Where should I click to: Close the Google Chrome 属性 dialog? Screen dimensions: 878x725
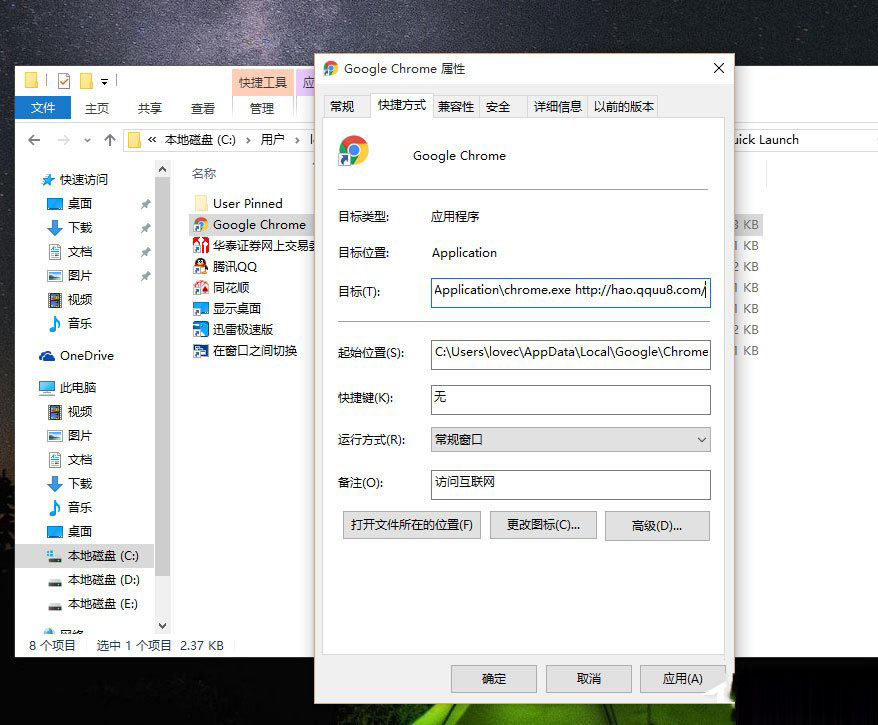(x=719, y=68)
